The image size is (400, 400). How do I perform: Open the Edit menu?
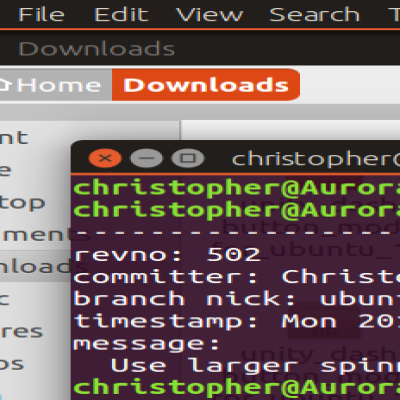point(121,15)
